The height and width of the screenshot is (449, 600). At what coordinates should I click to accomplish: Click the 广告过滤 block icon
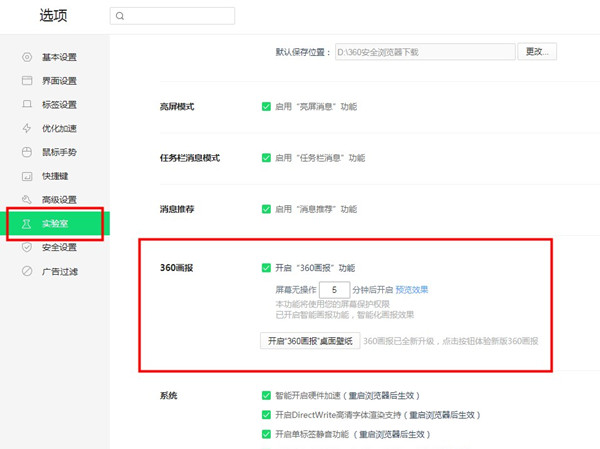pos(27,271)
